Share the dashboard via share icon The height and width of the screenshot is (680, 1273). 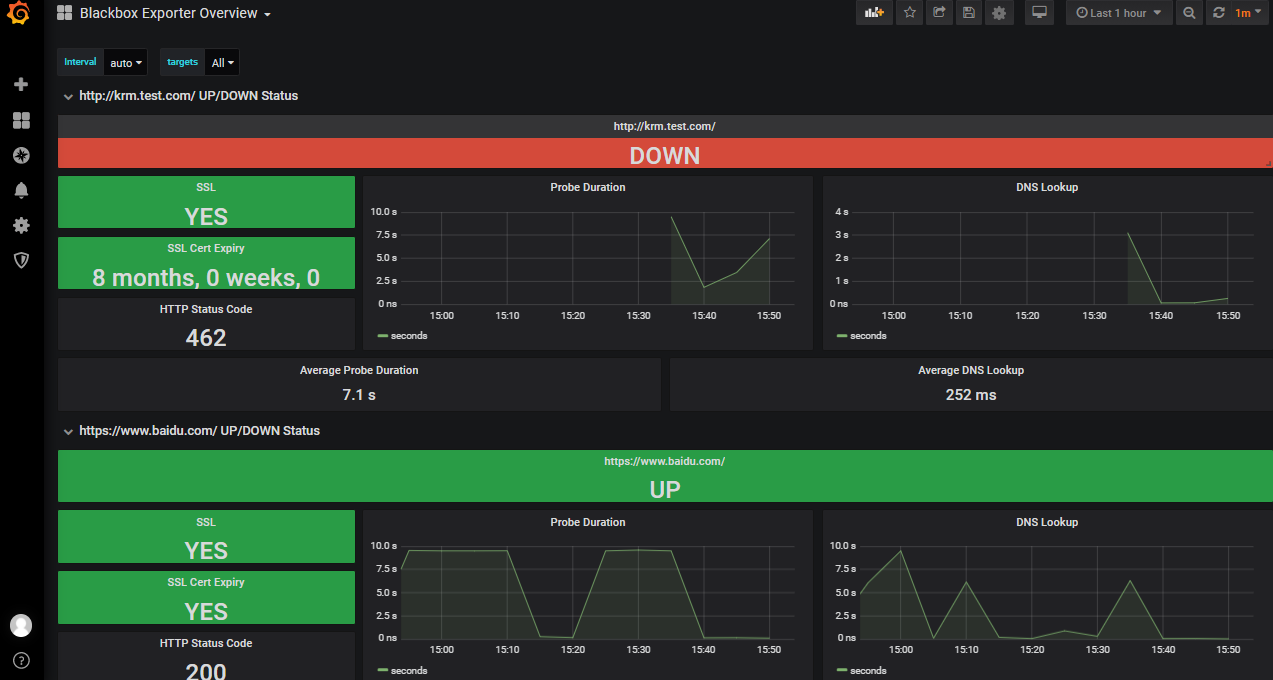click(939, 13)
